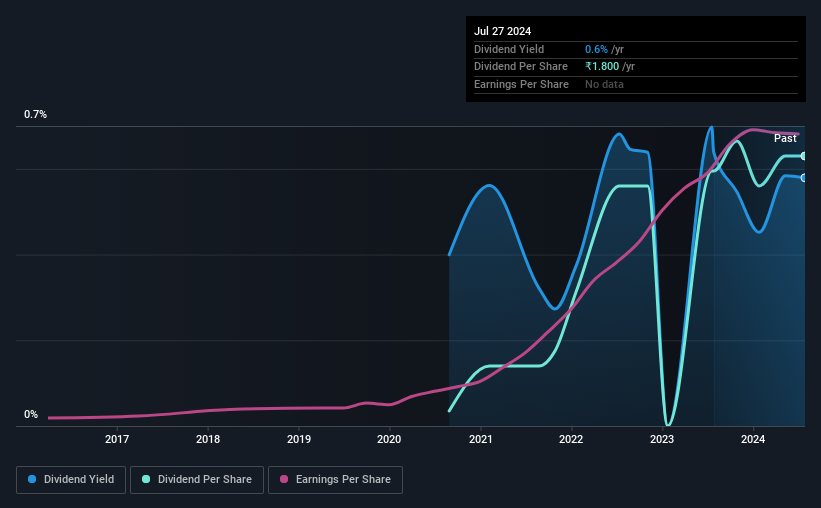This screenshot has height=508, width=821.
Task: Select the 2022 tick on the timeline axis
Action: [571, 439]
